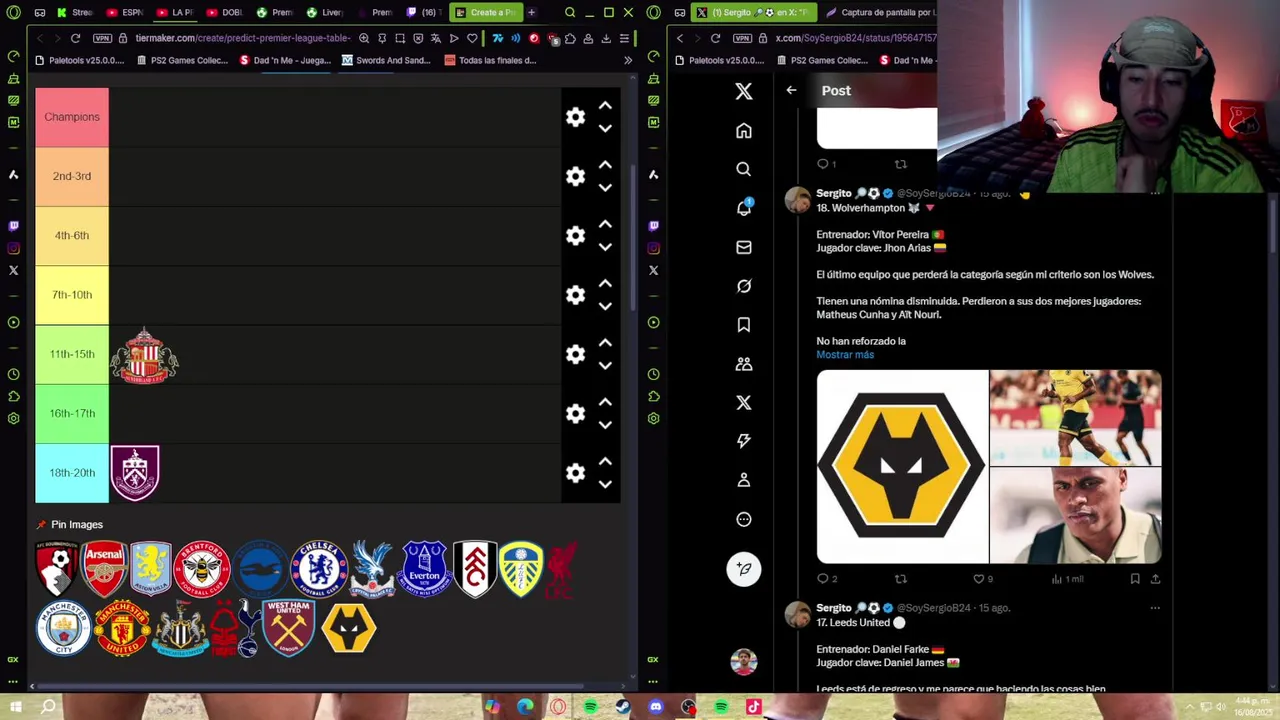
Task: Expand 'Mostrar más' on Wolverhampton post
Action: [845, 355]
